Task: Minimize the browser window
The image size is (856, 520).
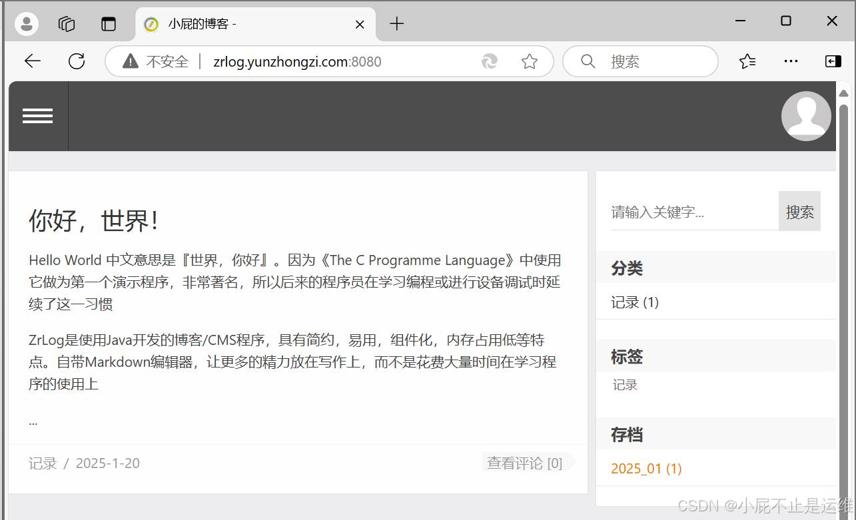Action: (x=740, y=21)
